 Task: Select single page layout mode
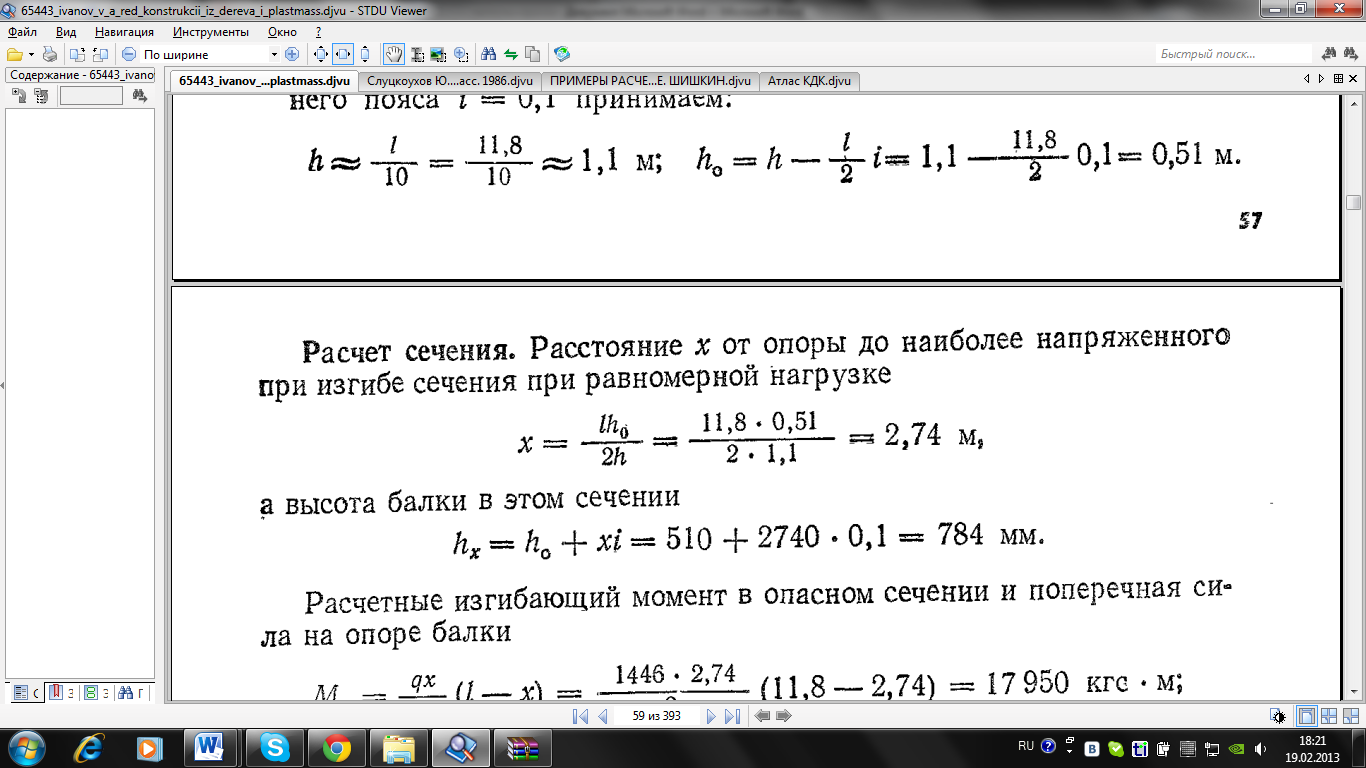click(x=1307, y=716)
